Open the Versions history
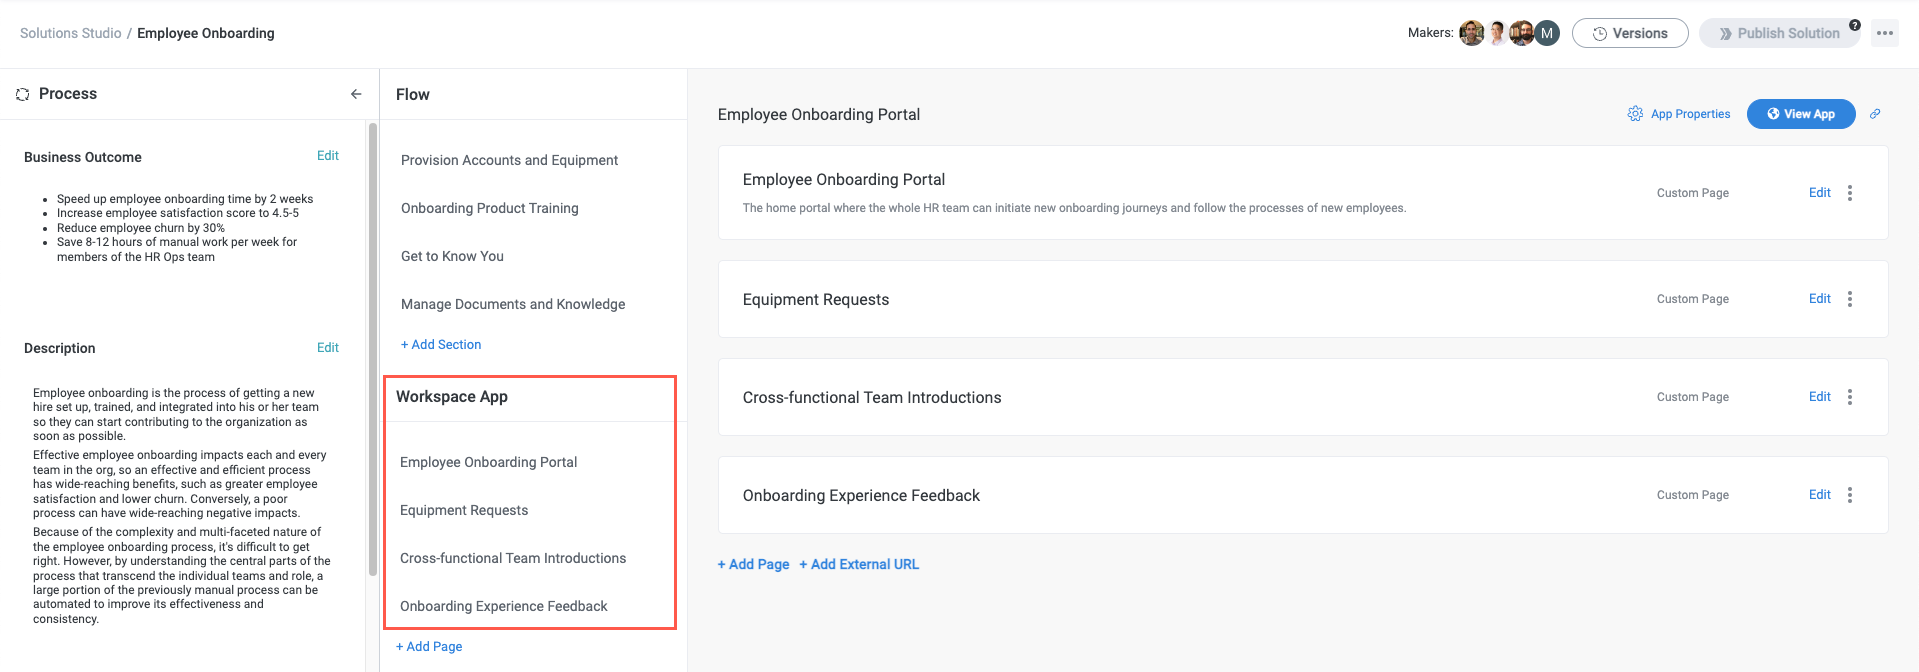The height and width of the screenshot is (672, 1919). pyautogui.click(x=1629, y=33)
